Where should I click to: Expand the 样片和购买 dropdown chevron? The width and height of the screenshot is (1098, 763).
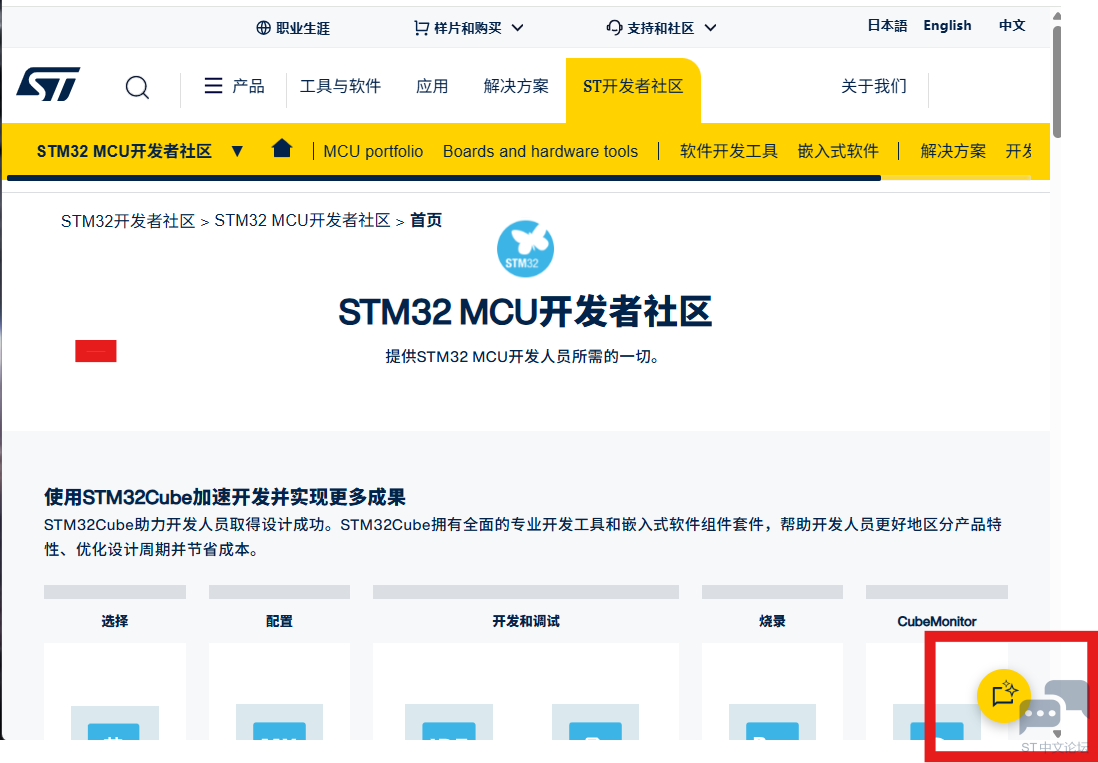click(x=517, y=28)
